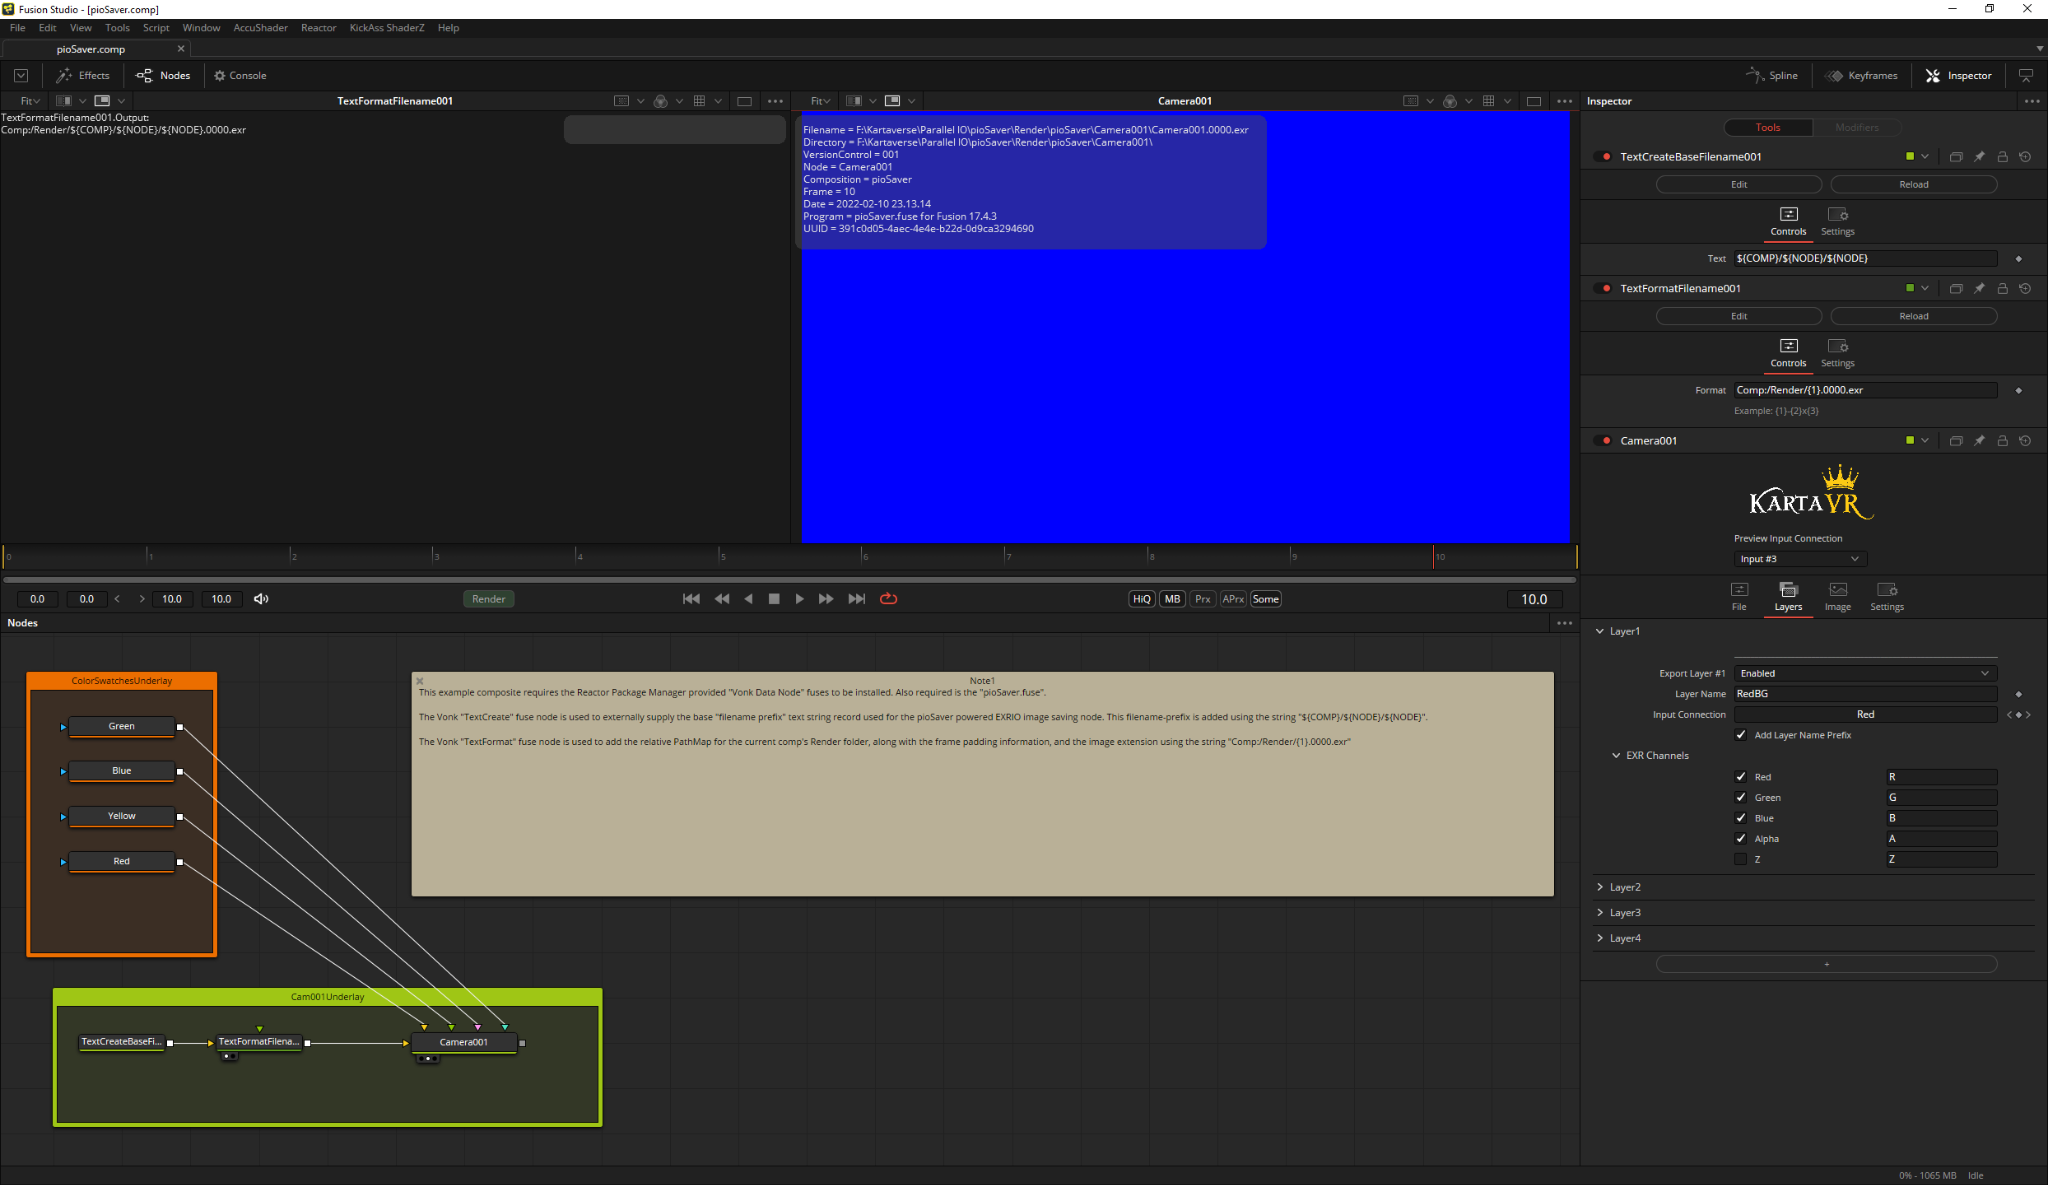2048x1185 pixels.
Task: Toggle Alpha channel checkbox
Action: pyautogui.click(x=1741, y=838)
